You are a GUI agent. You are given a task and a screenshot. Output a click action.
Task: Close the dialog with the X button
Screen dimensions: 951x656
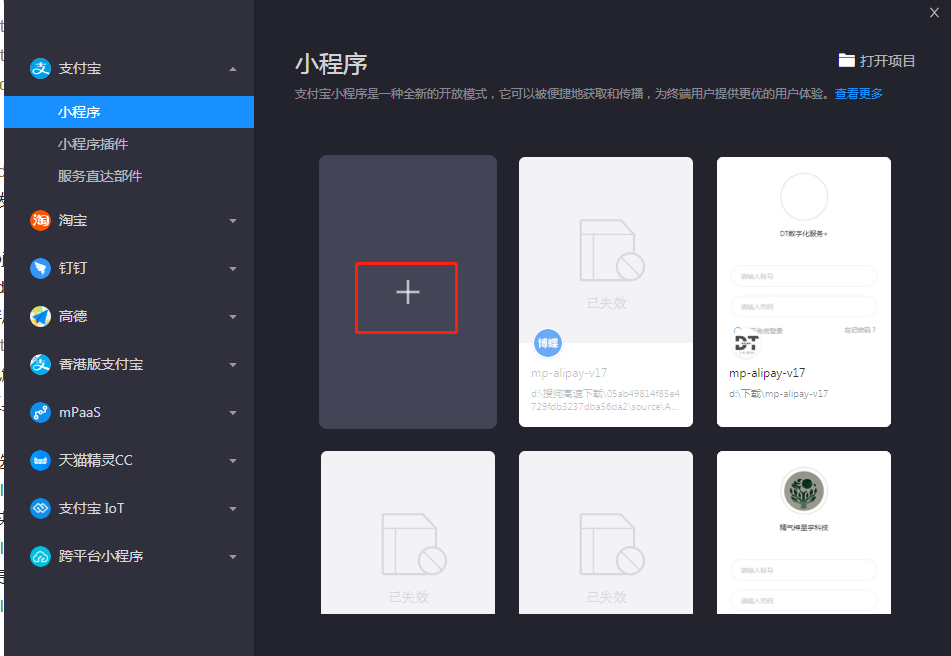tap(934, 13)
